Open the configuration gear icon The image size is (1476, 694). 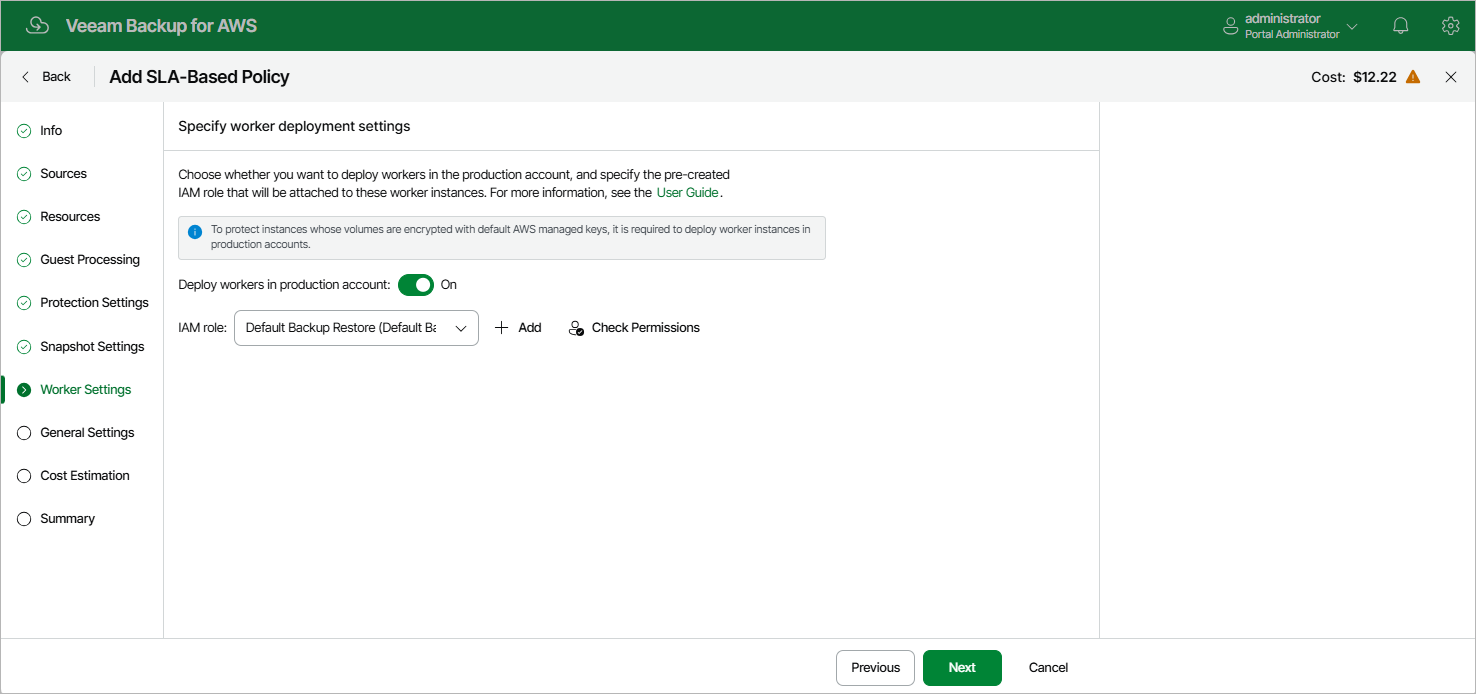1450,26
